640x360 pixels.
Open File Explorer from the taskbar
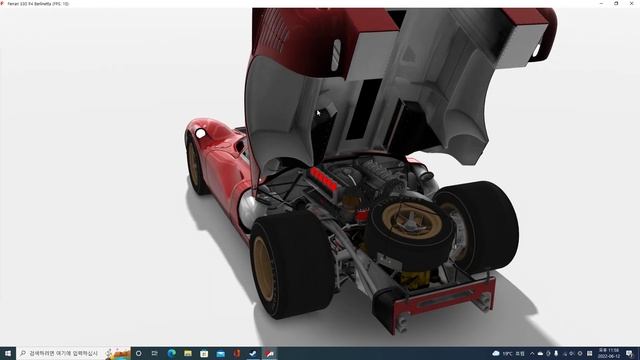click(188, 353)
